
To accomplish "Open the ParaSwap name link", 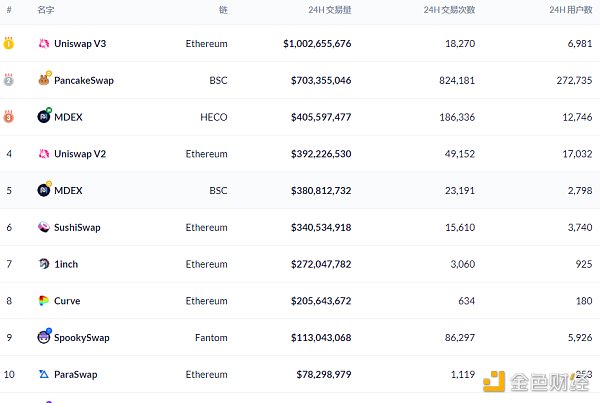I will tap(76, 374).
